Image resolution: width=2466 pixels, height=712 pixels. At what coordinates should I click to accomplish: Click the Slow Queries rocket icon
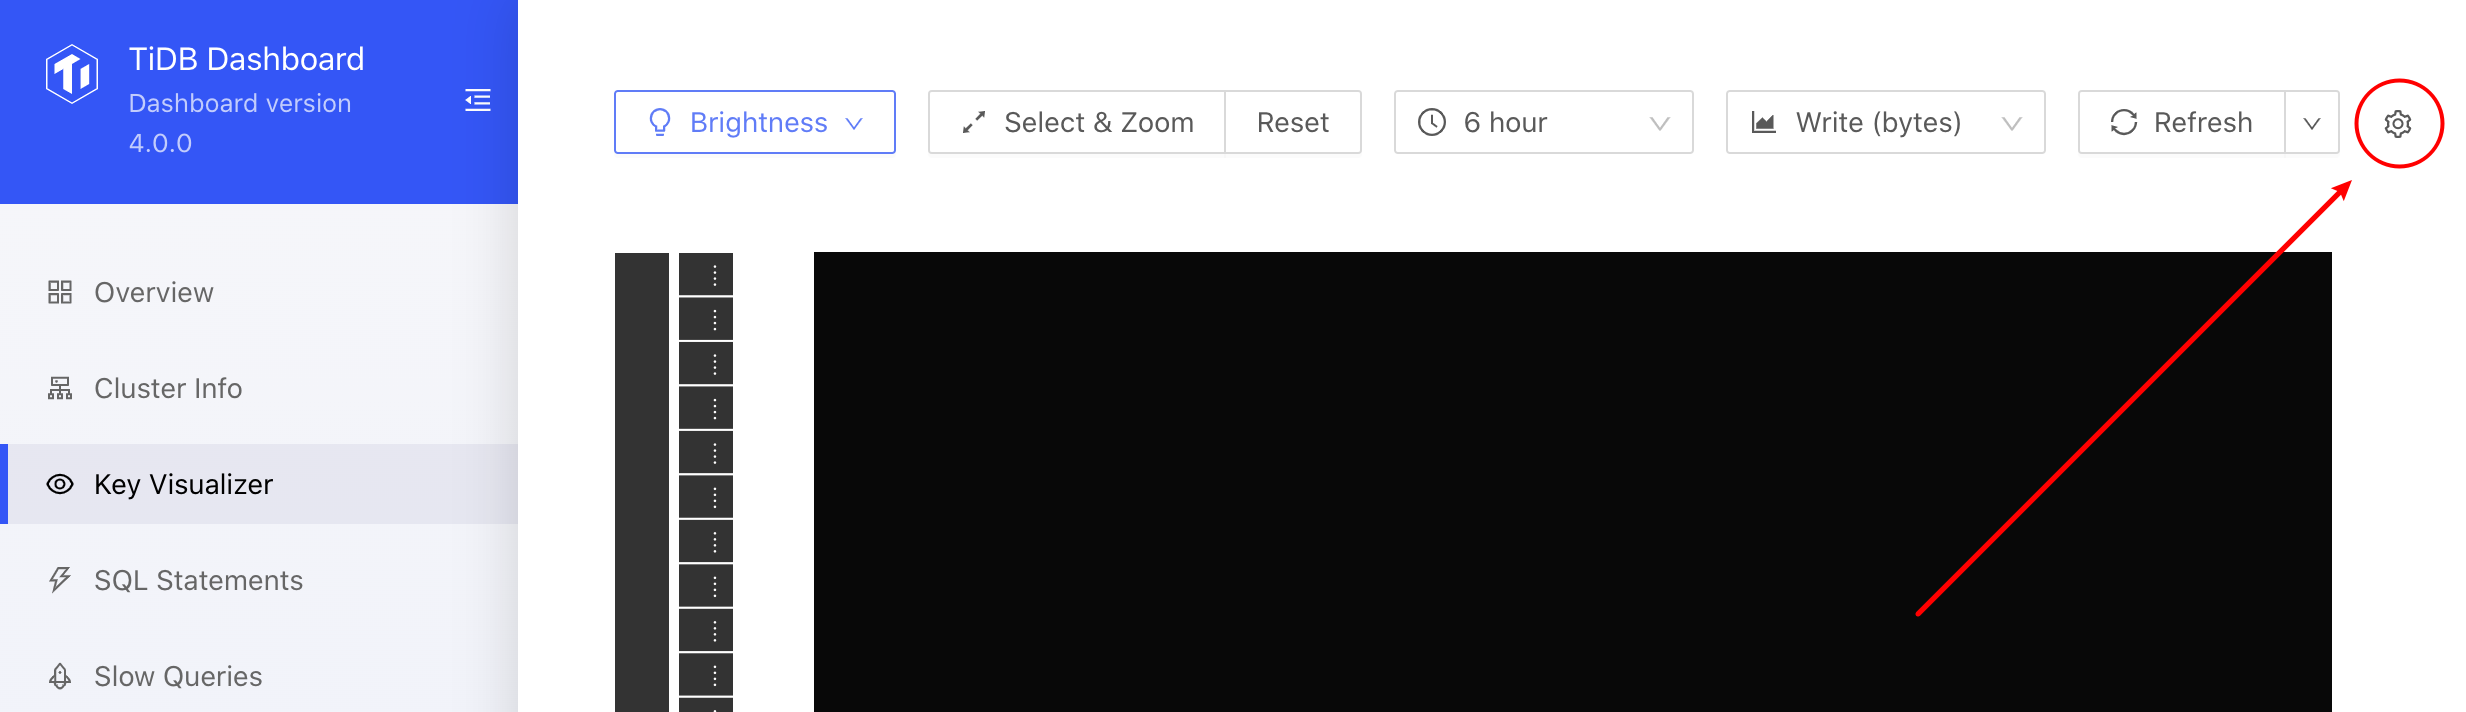[60, 676]
